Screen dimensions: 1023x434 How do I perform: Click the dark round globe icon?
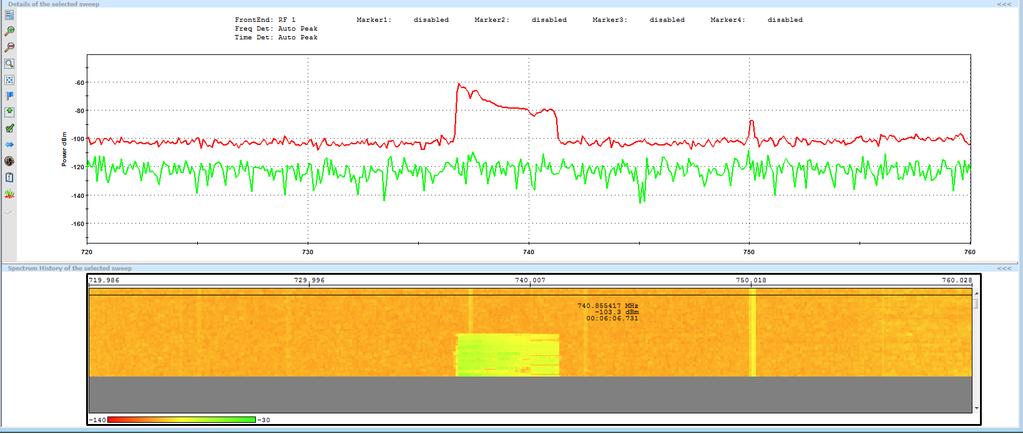point(9,161)
